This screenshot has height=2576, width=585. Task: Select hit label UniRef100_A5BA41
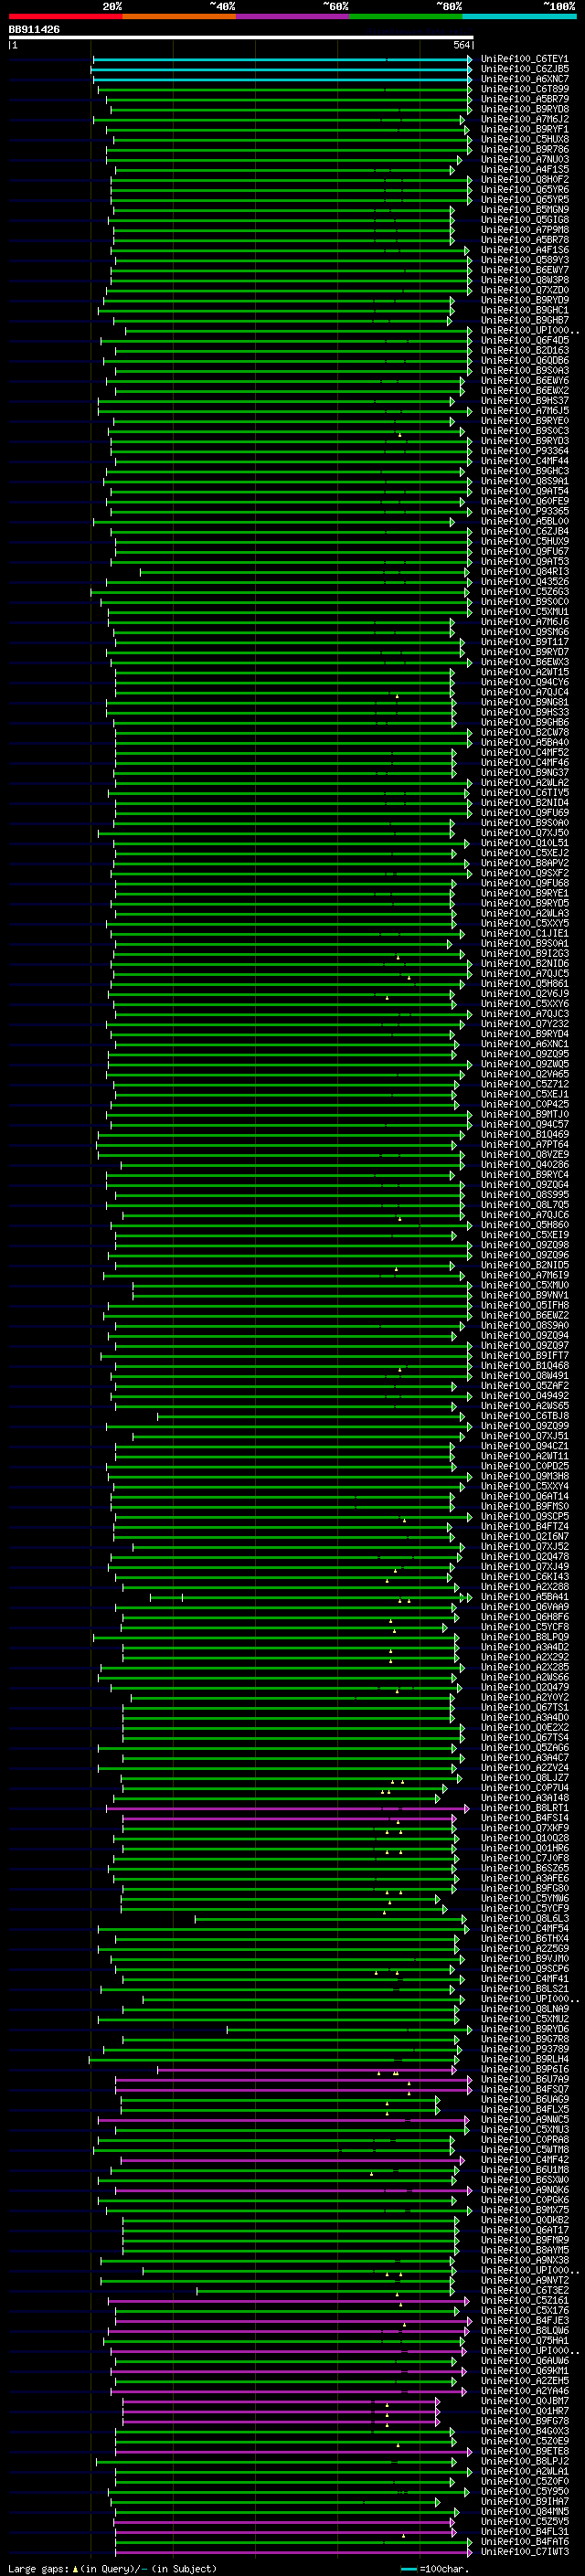tap(525, 1597)
